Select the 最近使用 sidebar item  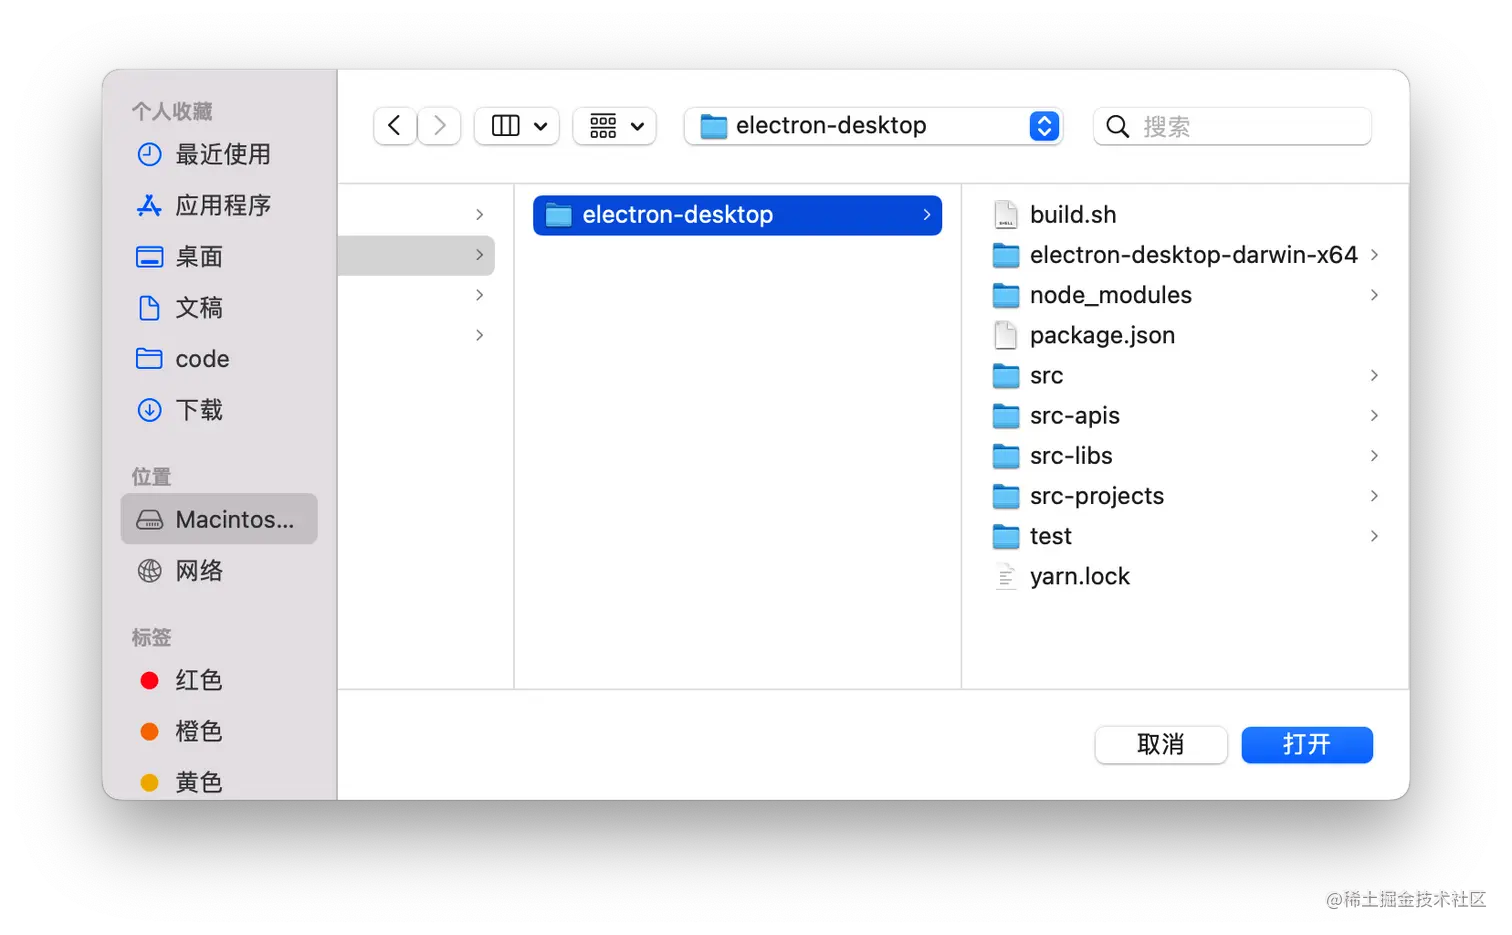point(220,155)
